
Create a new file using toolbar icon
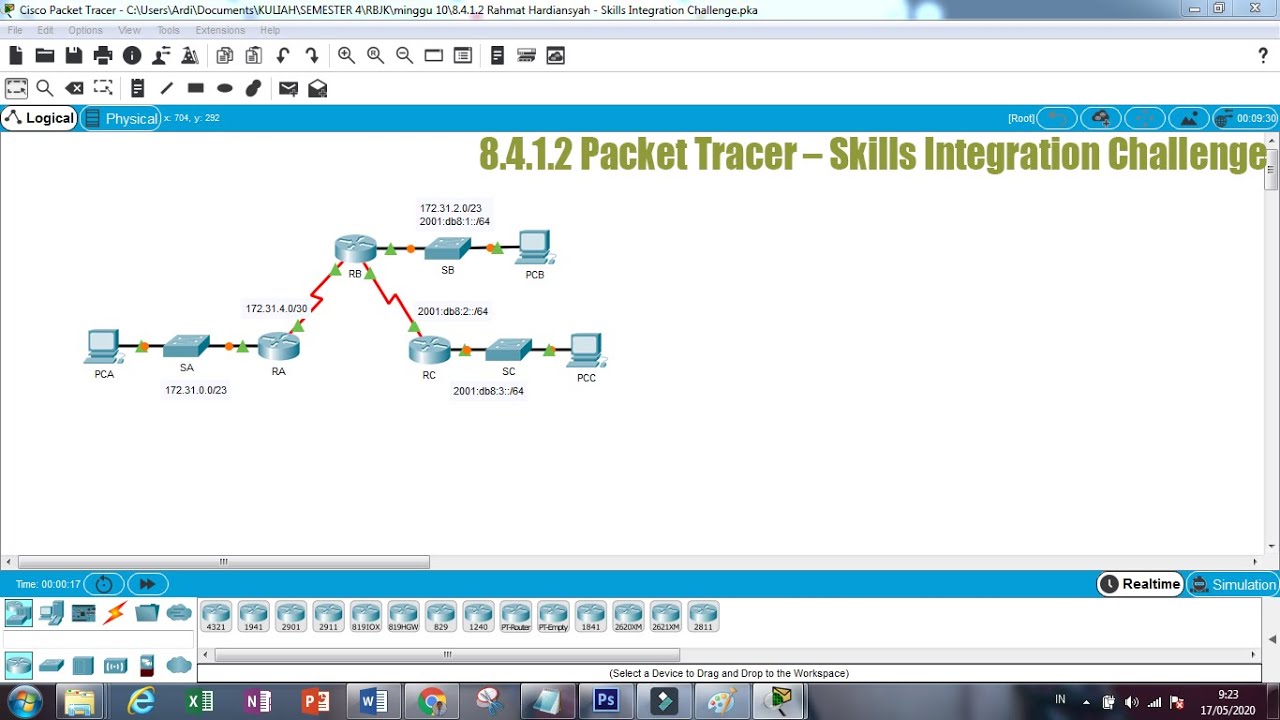(16, 56)
